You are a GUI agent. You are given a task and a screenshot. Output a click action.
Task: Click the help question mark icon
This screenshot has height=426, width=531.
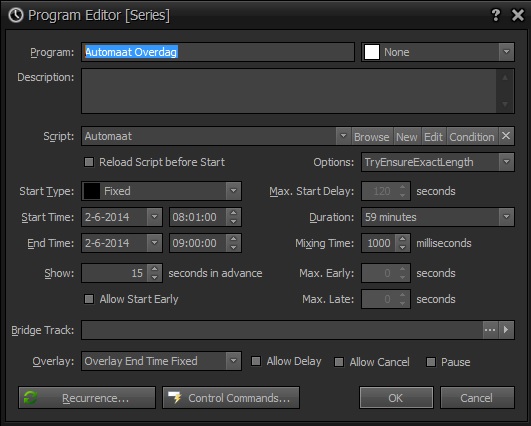click(496, 15)
